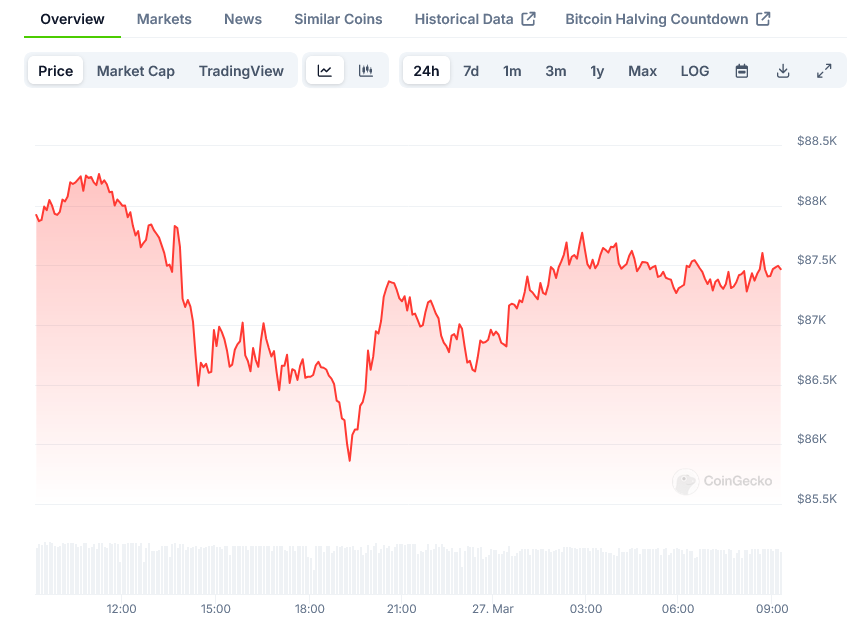
Task: Click the 21:00 time axis label
Action: [x=401, y=609]
